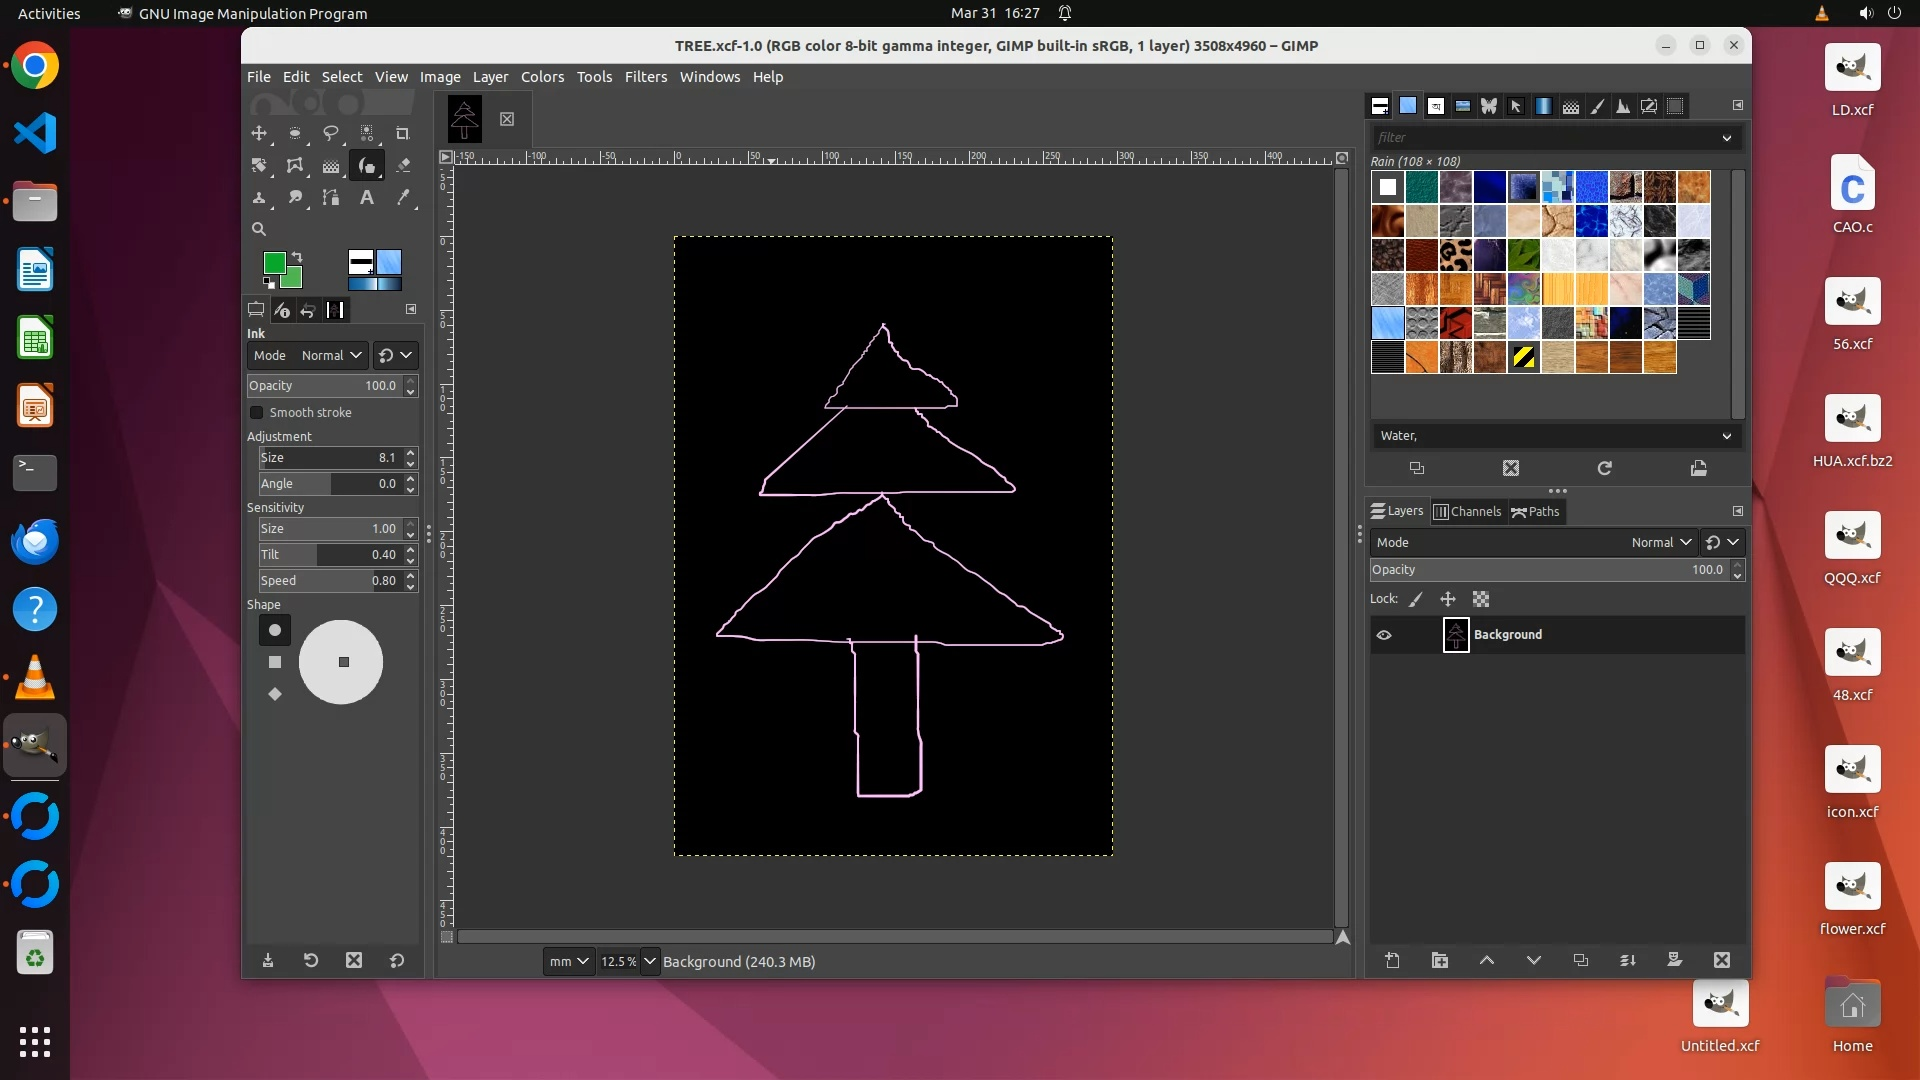
Task: Select the Color Picker eyedropper tool
Action: pyautogui.click(x=403, y=197)
